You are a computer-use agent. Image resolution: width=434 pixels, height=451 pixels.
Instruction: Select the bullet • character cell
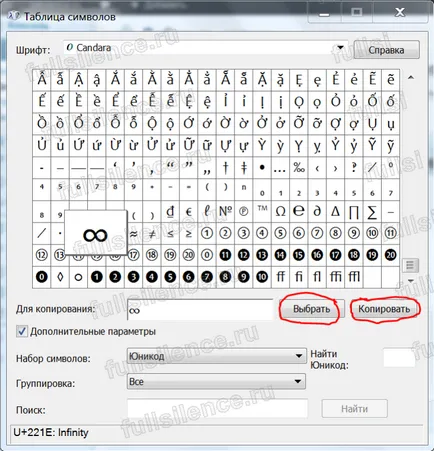tap(262, 168)
